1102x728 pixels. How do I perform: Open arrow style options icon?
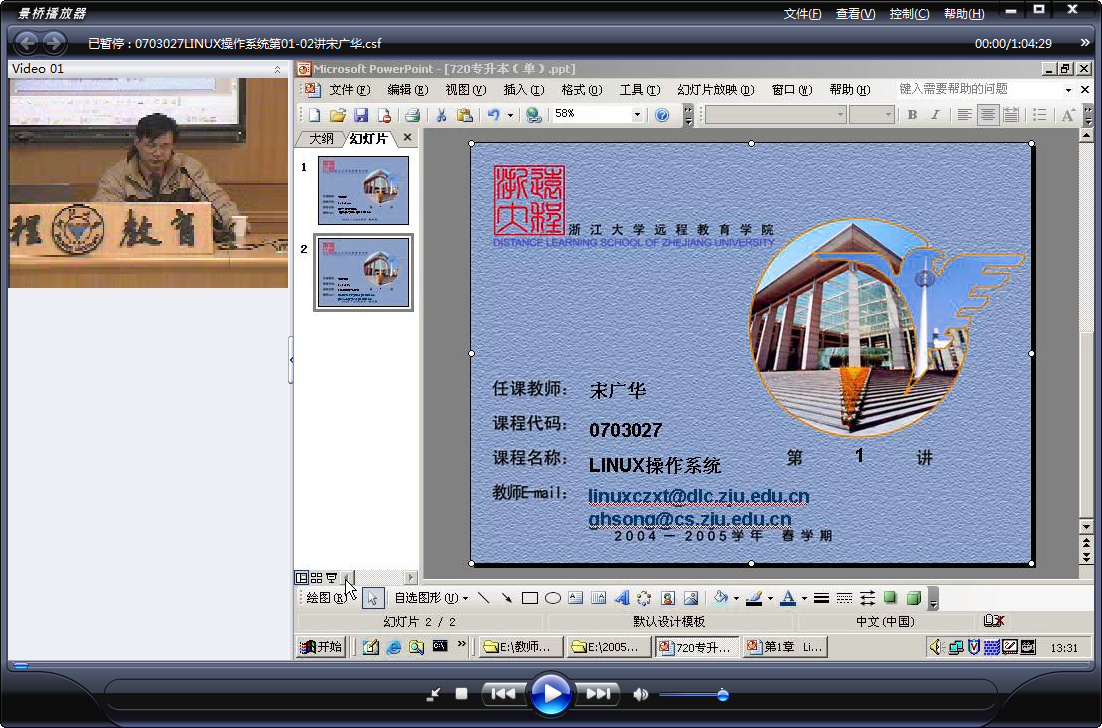(x=867, y=598)
